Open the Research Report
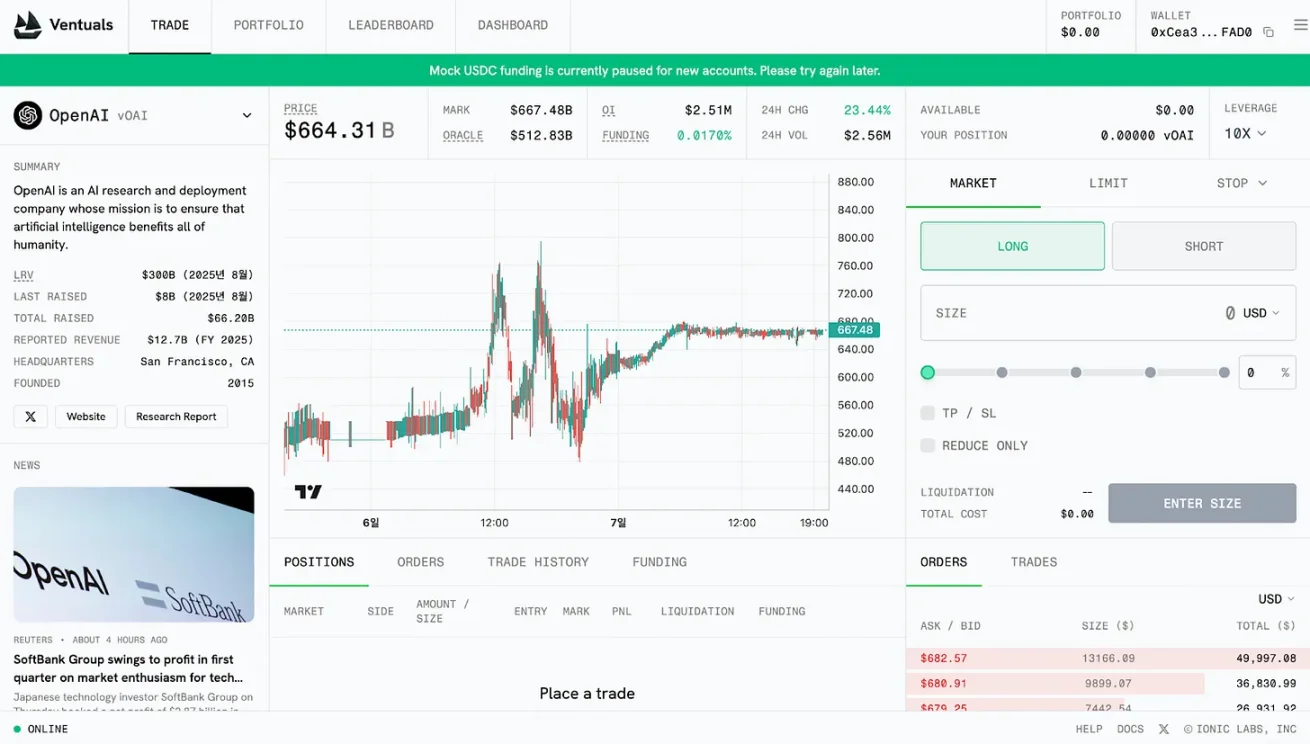 point(176,416)
